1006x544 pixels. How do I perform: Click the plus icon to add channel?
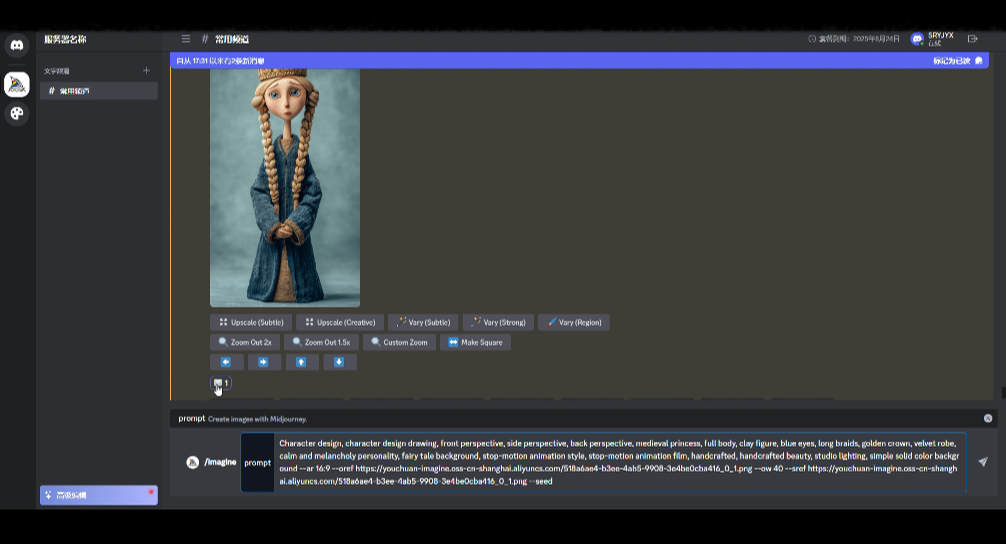(146, 71)
